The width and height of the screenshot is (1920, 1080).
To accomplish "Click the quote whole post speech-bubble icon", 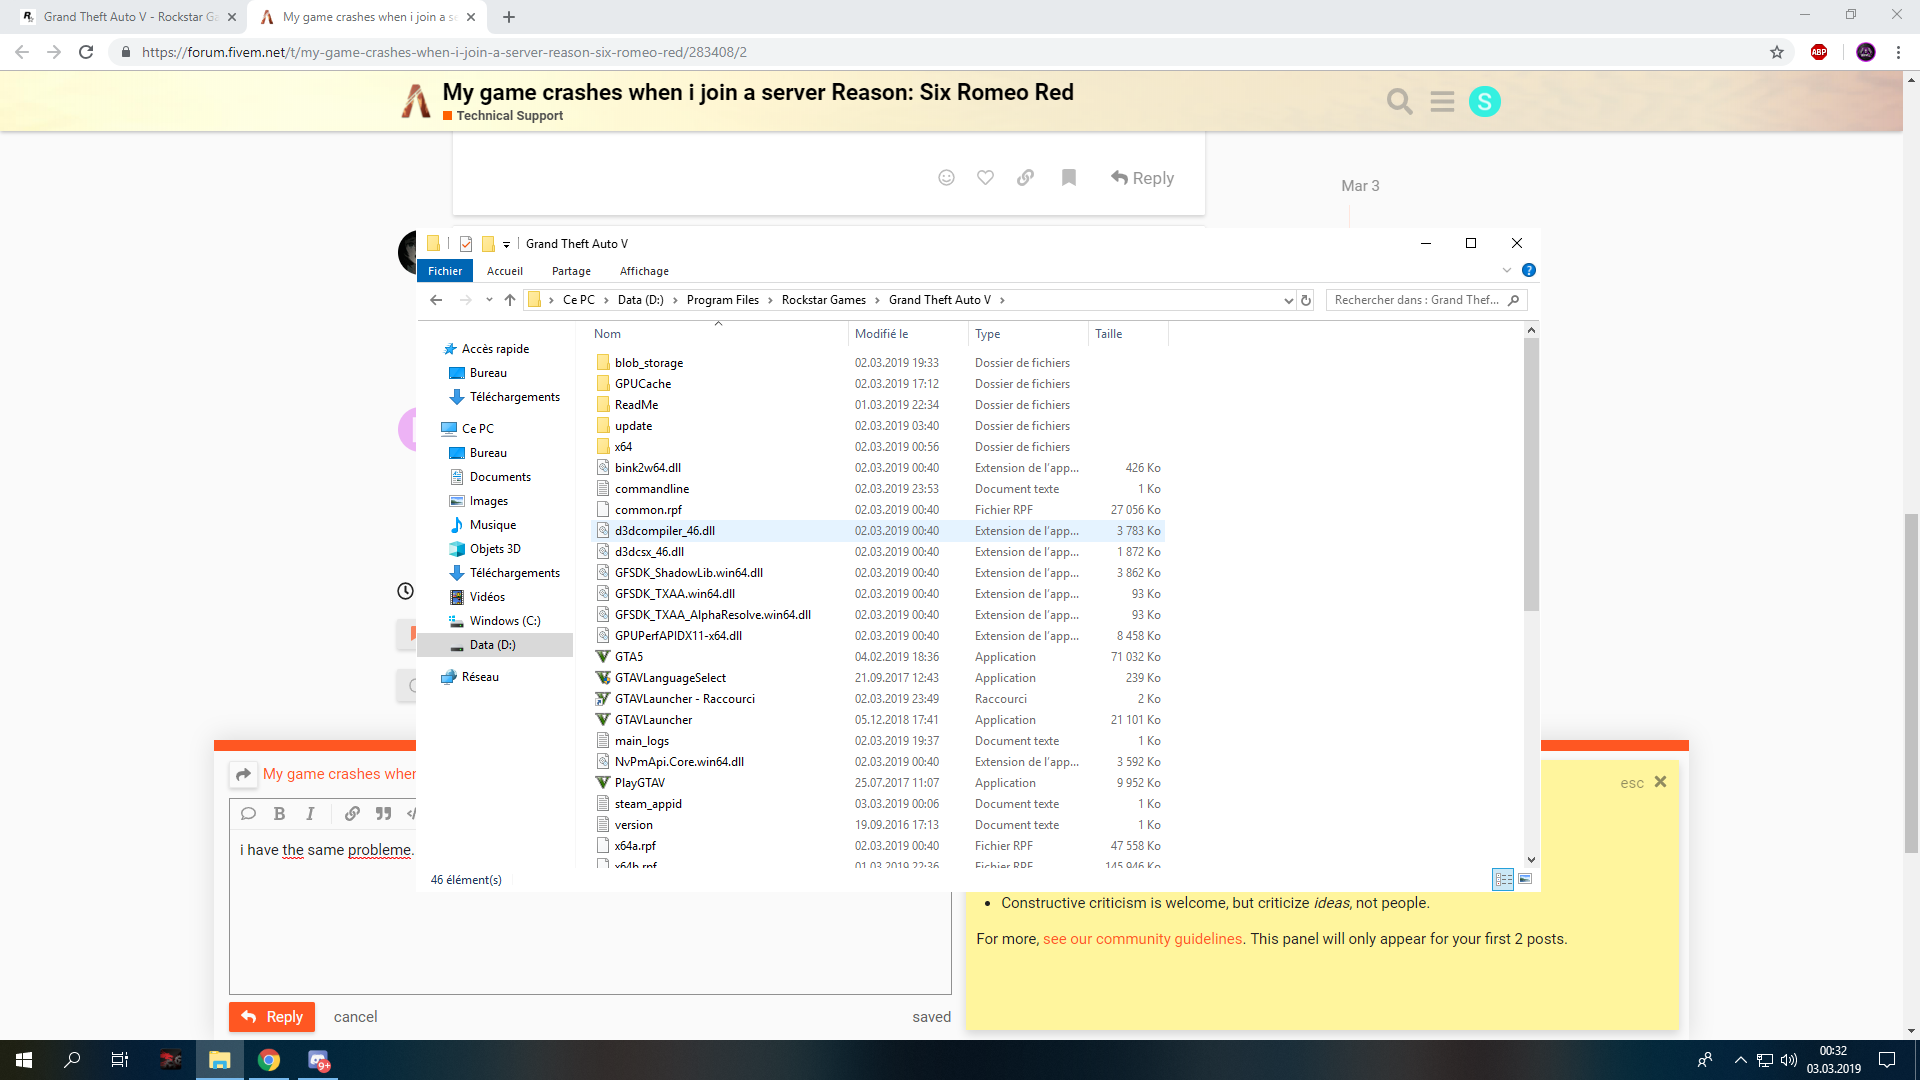I will point(249,813).
